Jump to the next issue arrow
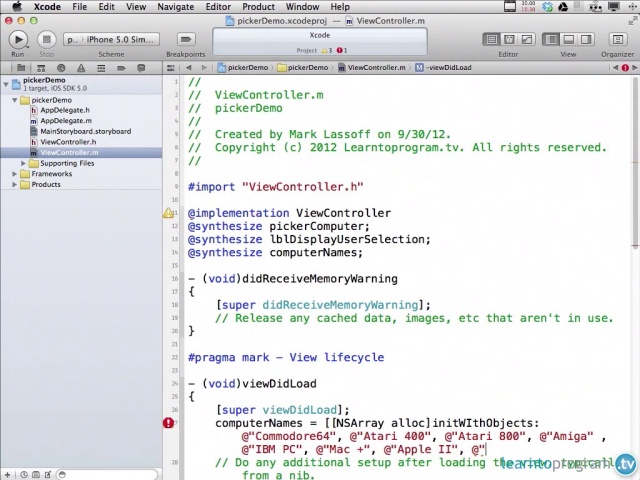Image resolution: width=640 pixels, height=480 pixels. click(x=634, y=68)
